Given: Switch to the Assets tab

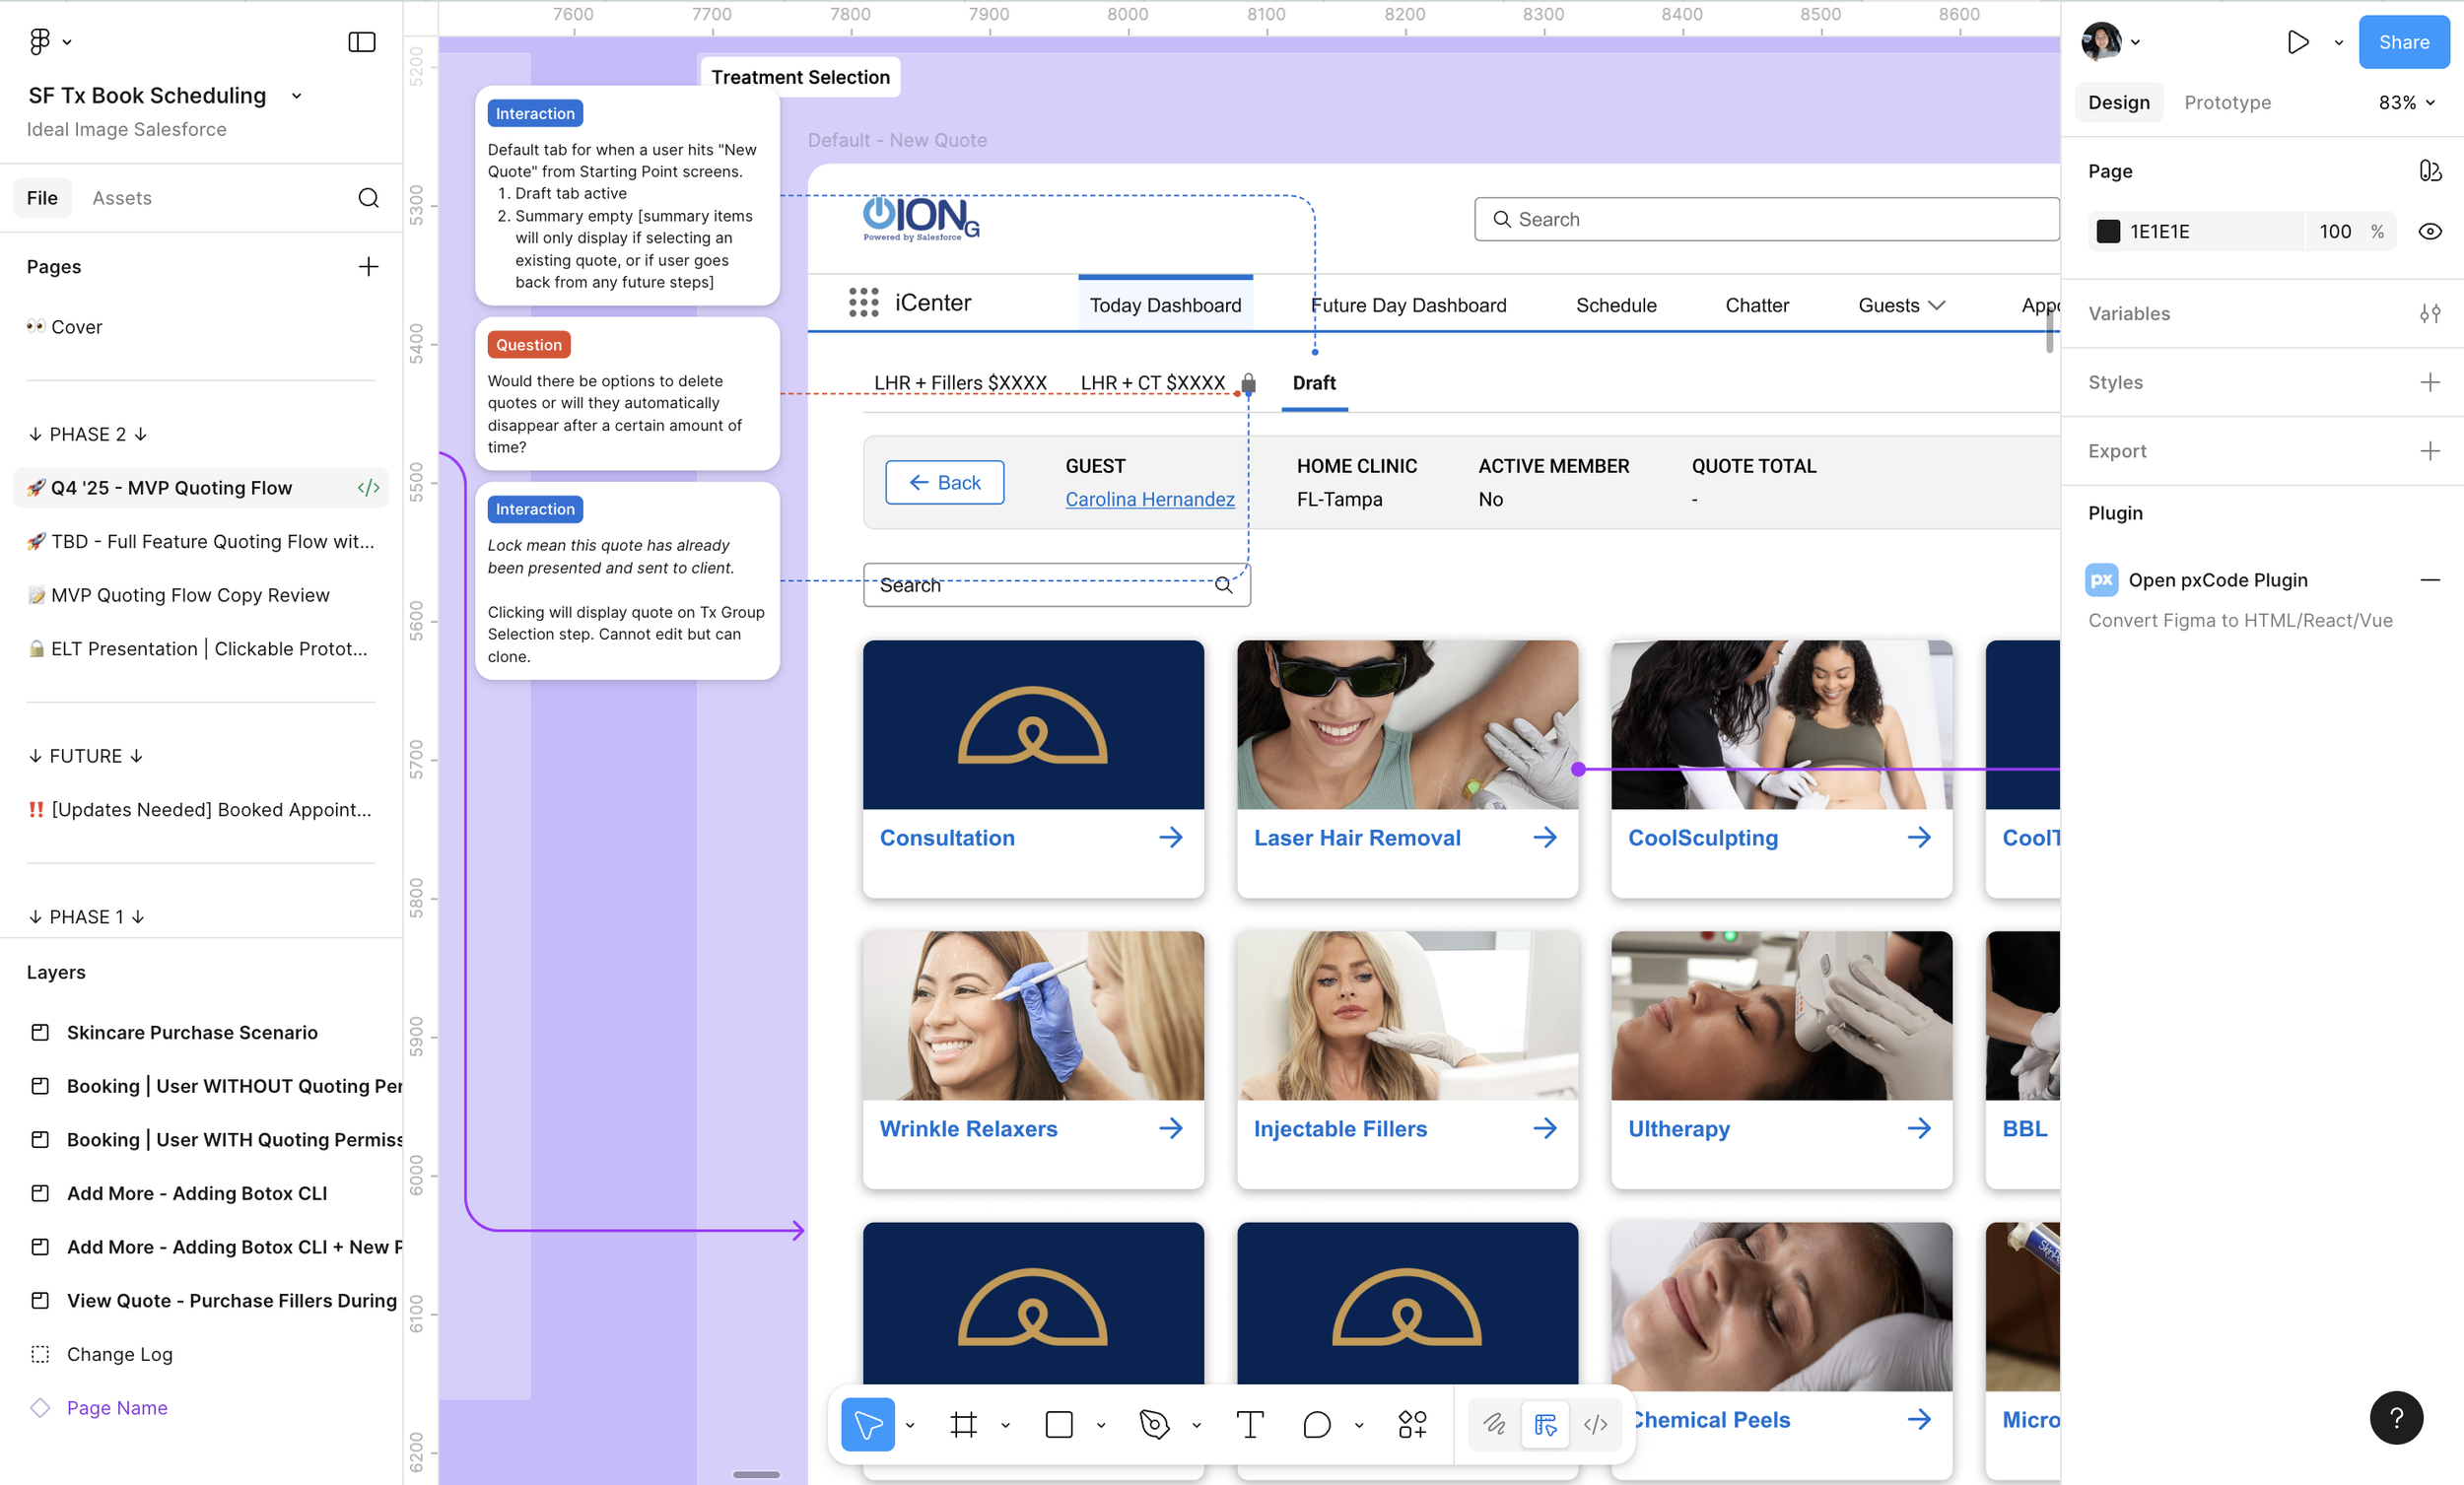Looking at the screenshot, I should 122,198.
